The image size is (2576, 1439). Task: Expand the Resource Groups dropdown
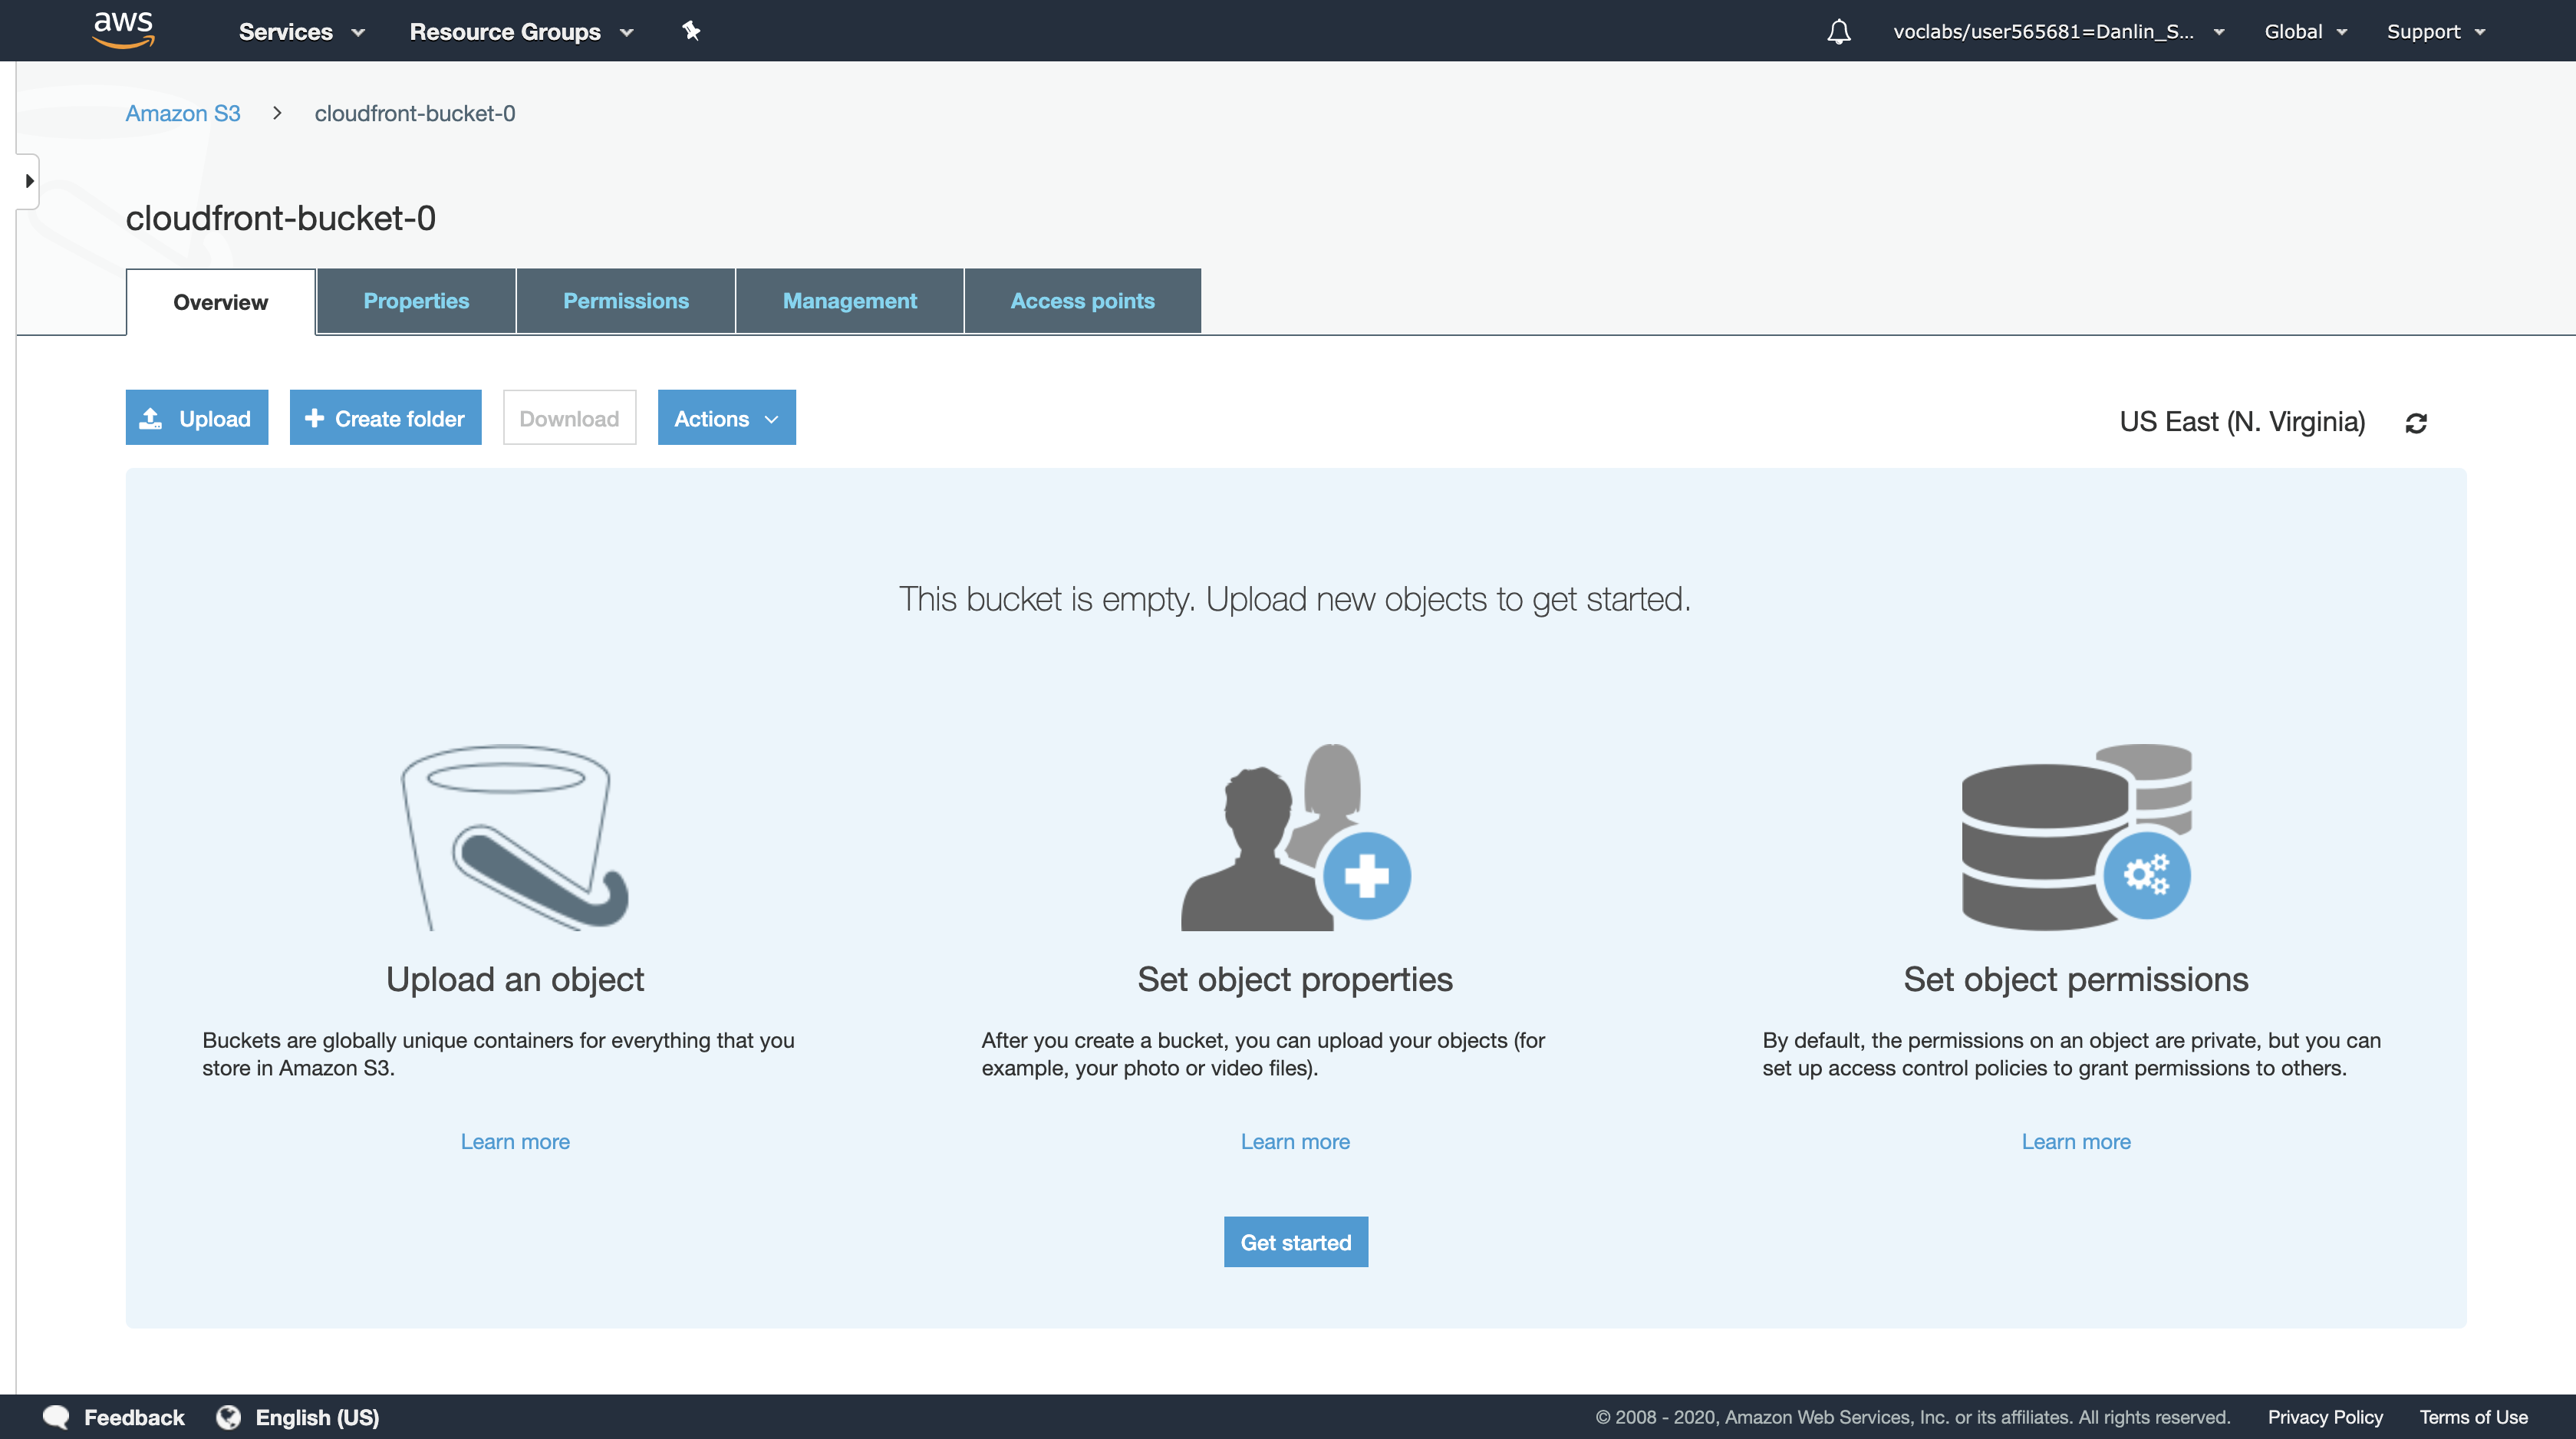click(x=521, y=32)
